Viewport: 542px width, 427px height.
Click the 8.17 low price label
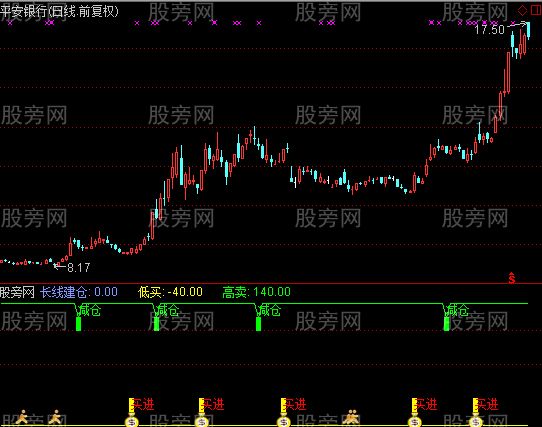78,267
